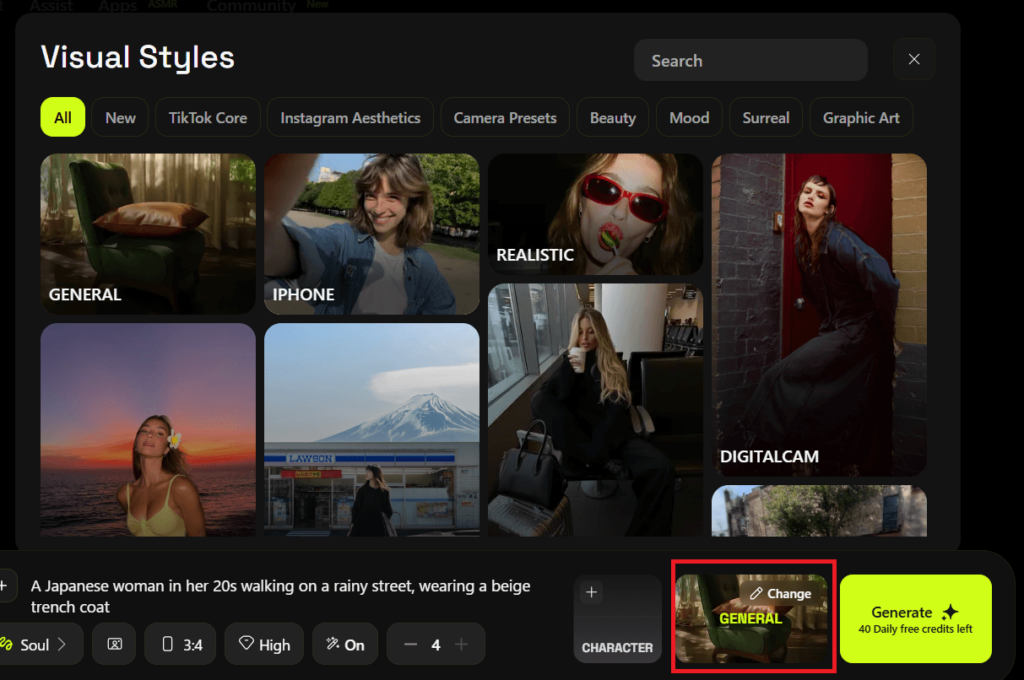Open the High quality selector
The width and height of the screenshot is (1024, 680).
(x=264, y=645)
